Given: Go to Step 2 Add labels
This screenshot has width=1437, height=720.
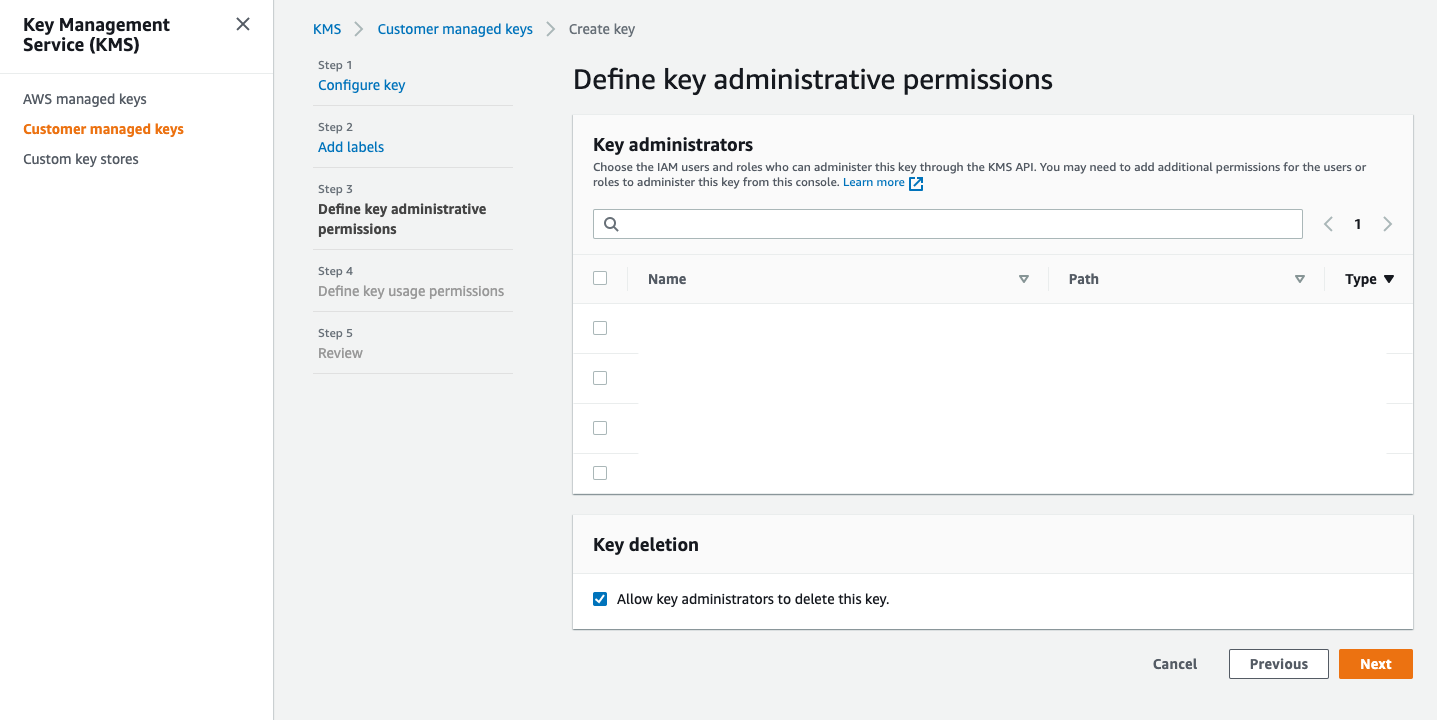Looking at the screenshot, I should pyautogui.click(x=351, y=147).
